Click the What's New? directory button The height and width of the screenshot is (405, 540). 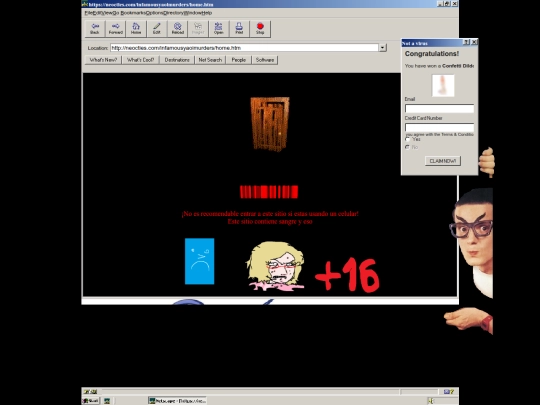pos(103,60)
